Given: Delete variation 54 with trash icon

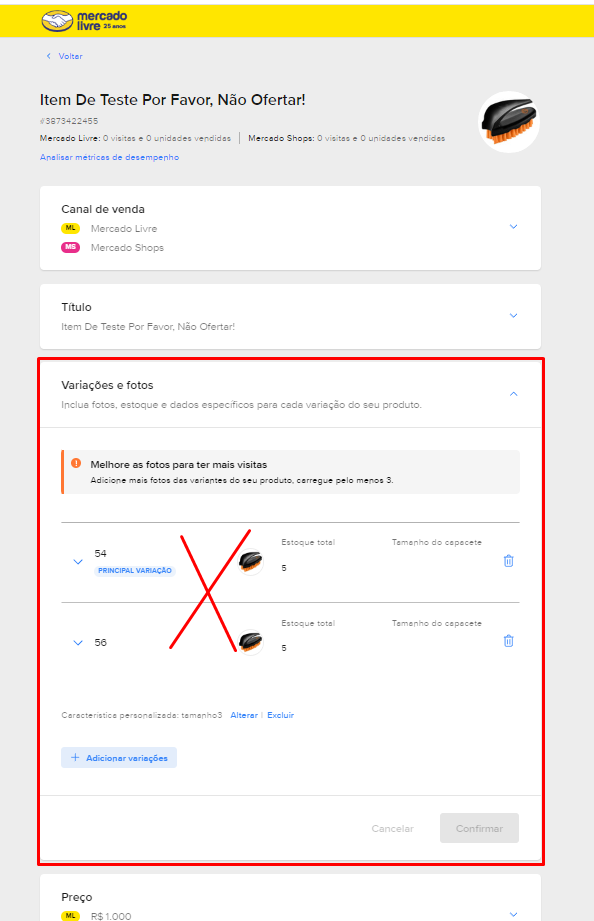Looking at the screenshot, I should (509, 561).
